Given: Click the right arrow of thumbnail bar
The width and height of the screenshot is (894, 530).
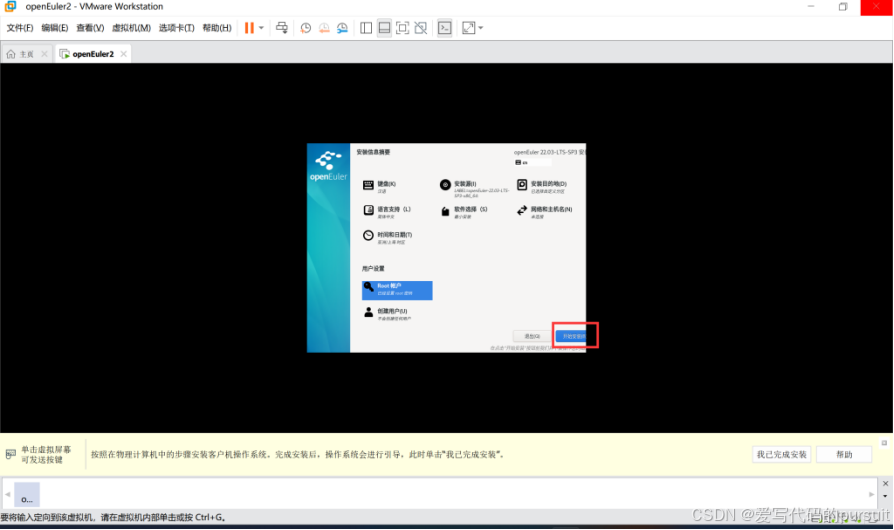Looking at the screenshot, I should 871,494.
